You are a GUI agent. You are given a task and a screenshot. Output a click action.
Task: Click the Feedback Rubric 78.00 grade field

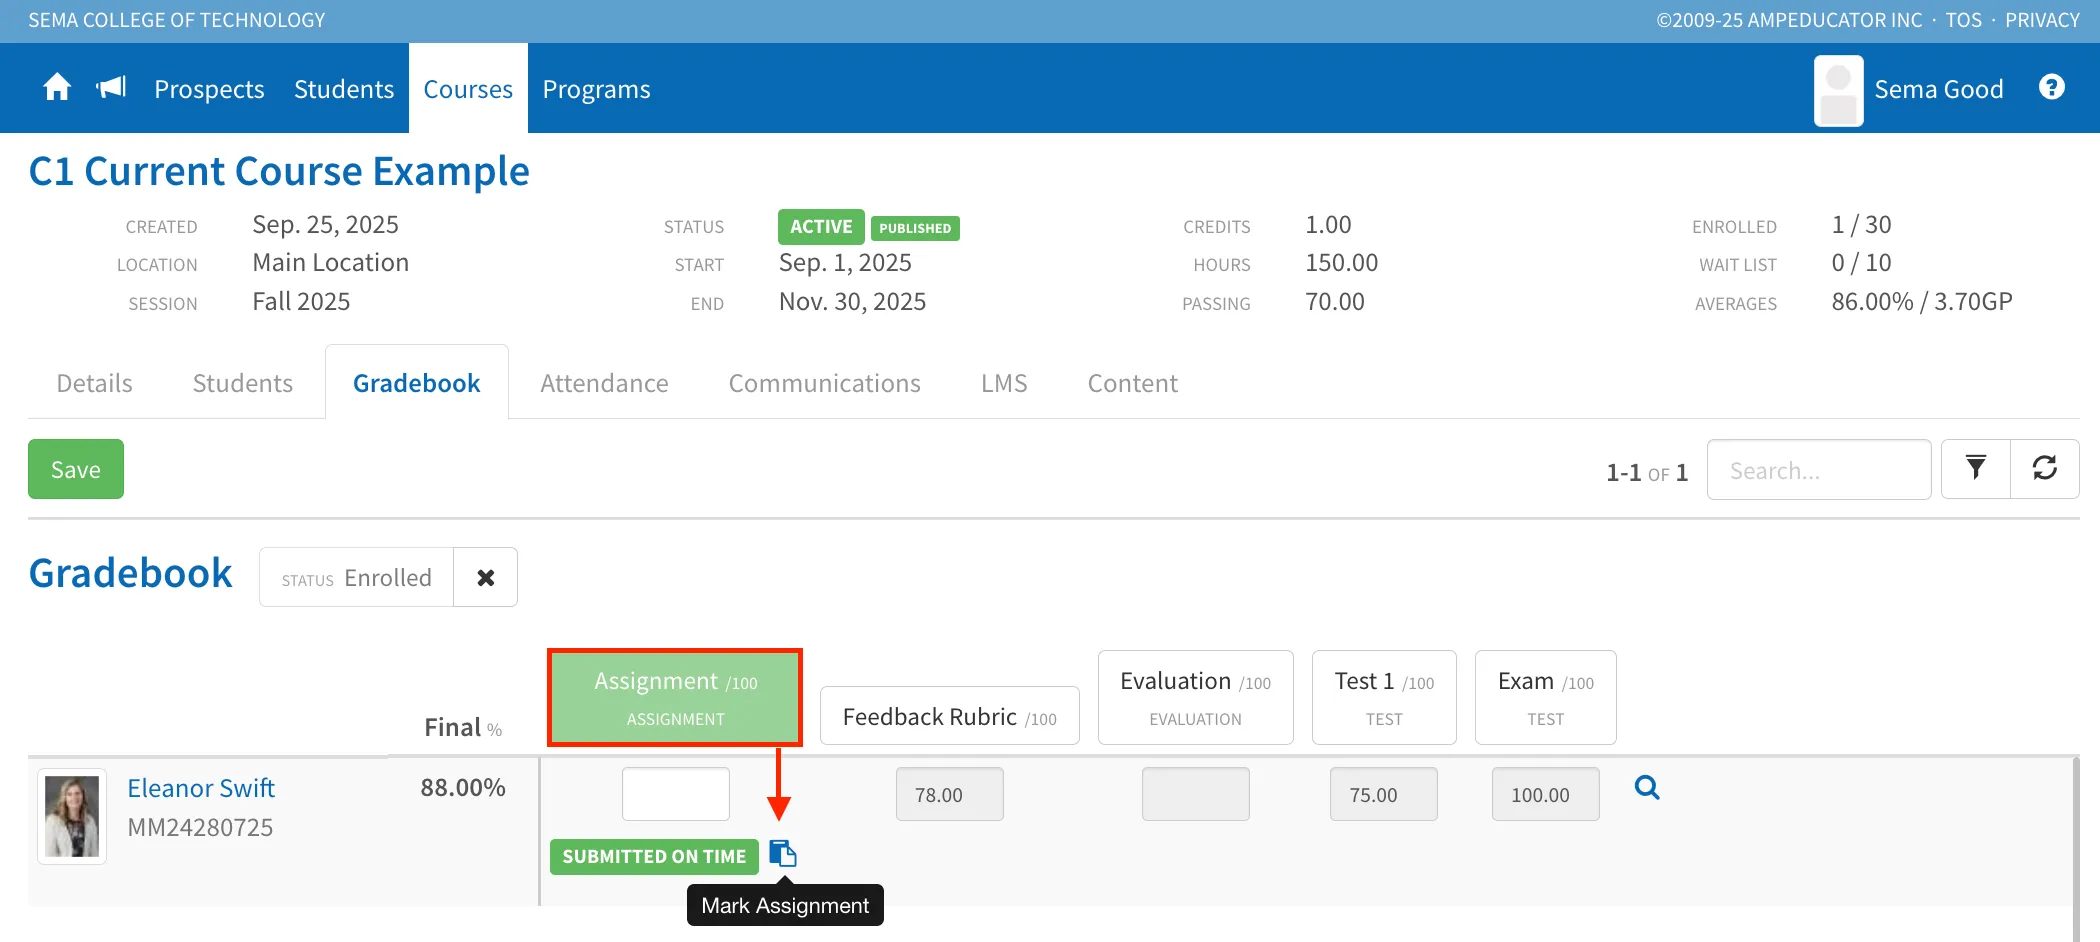click(x=950, y=794)
